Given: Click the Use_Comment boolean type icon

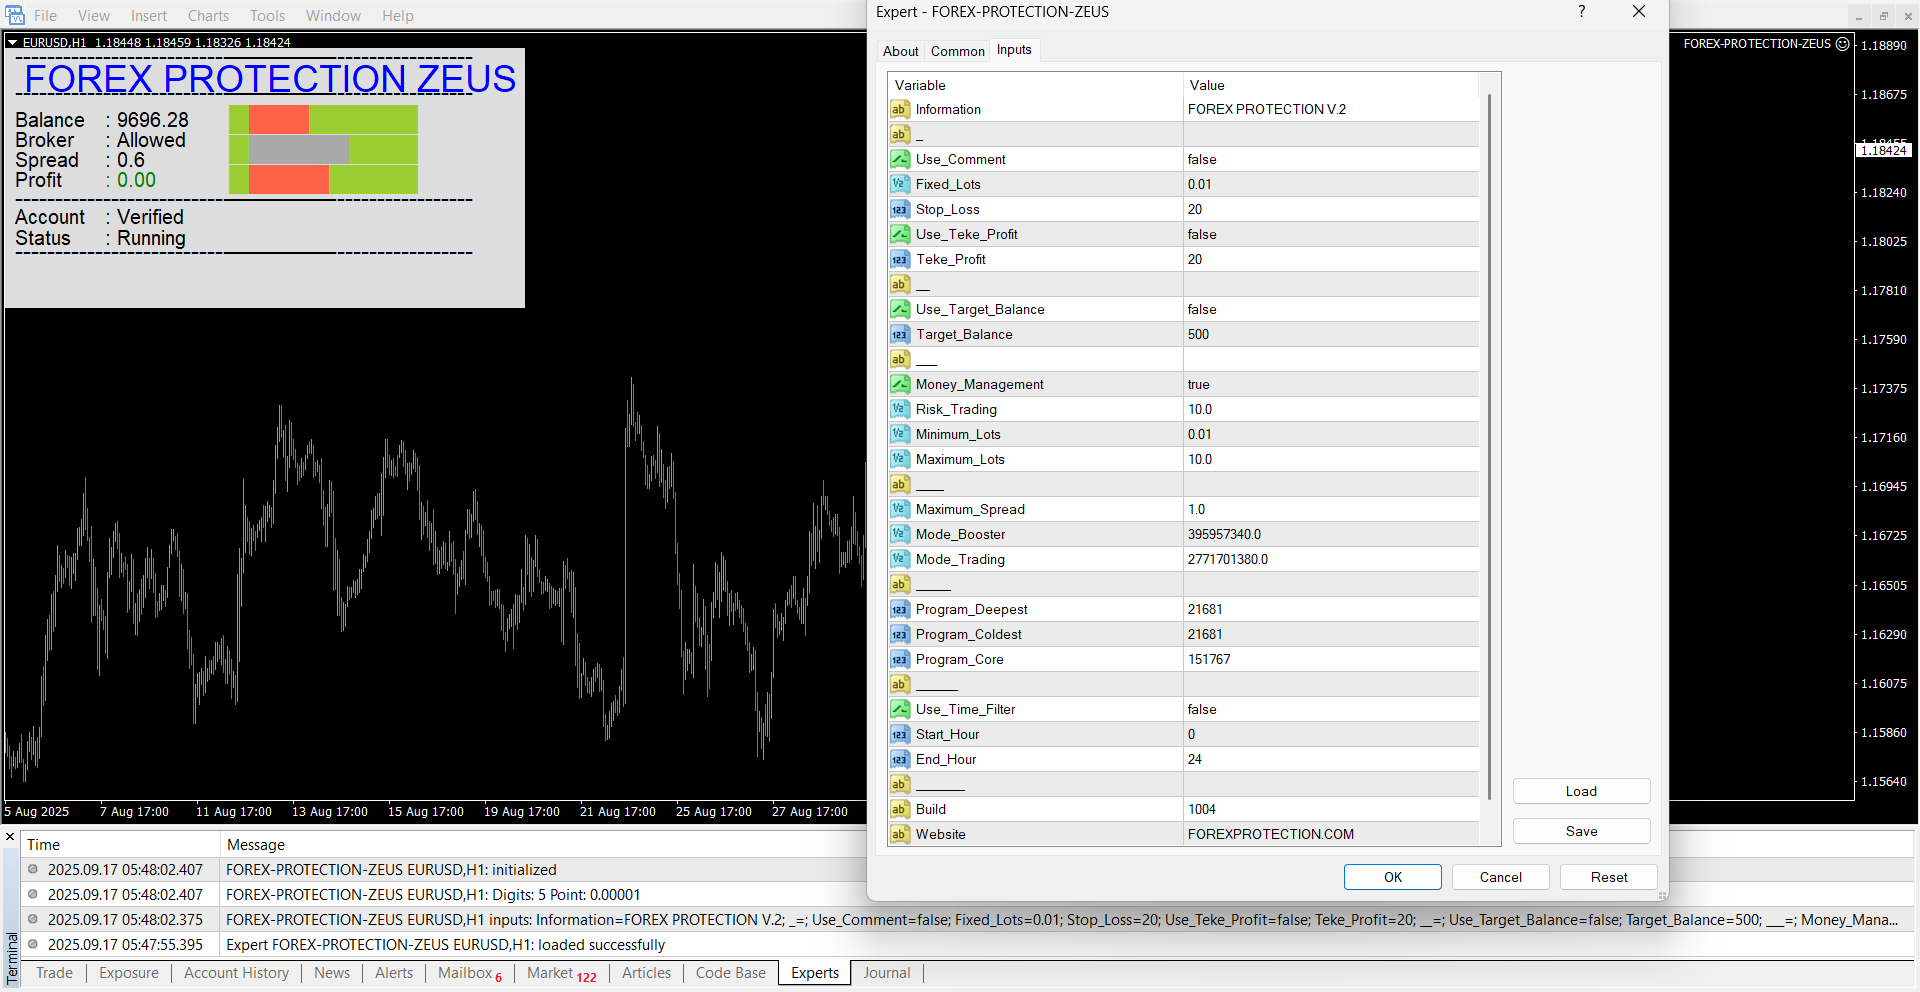Looking at the screenshot, I should tap(900, 159).
